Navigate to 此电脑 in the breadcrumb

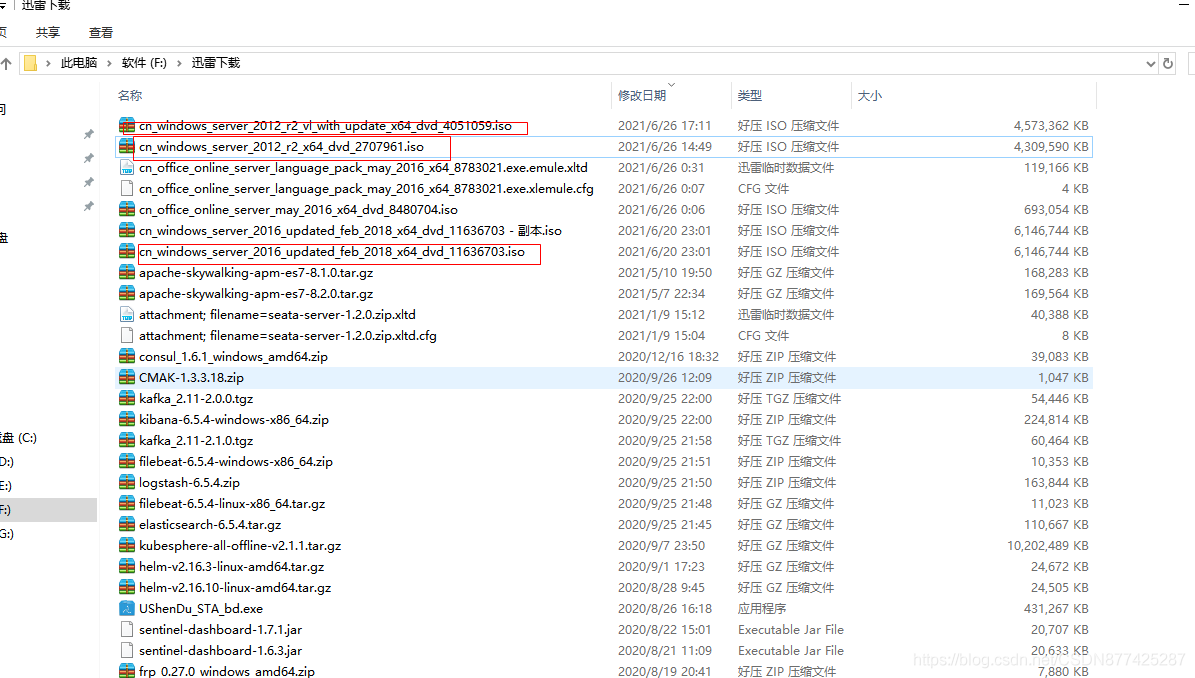point(78,63)
